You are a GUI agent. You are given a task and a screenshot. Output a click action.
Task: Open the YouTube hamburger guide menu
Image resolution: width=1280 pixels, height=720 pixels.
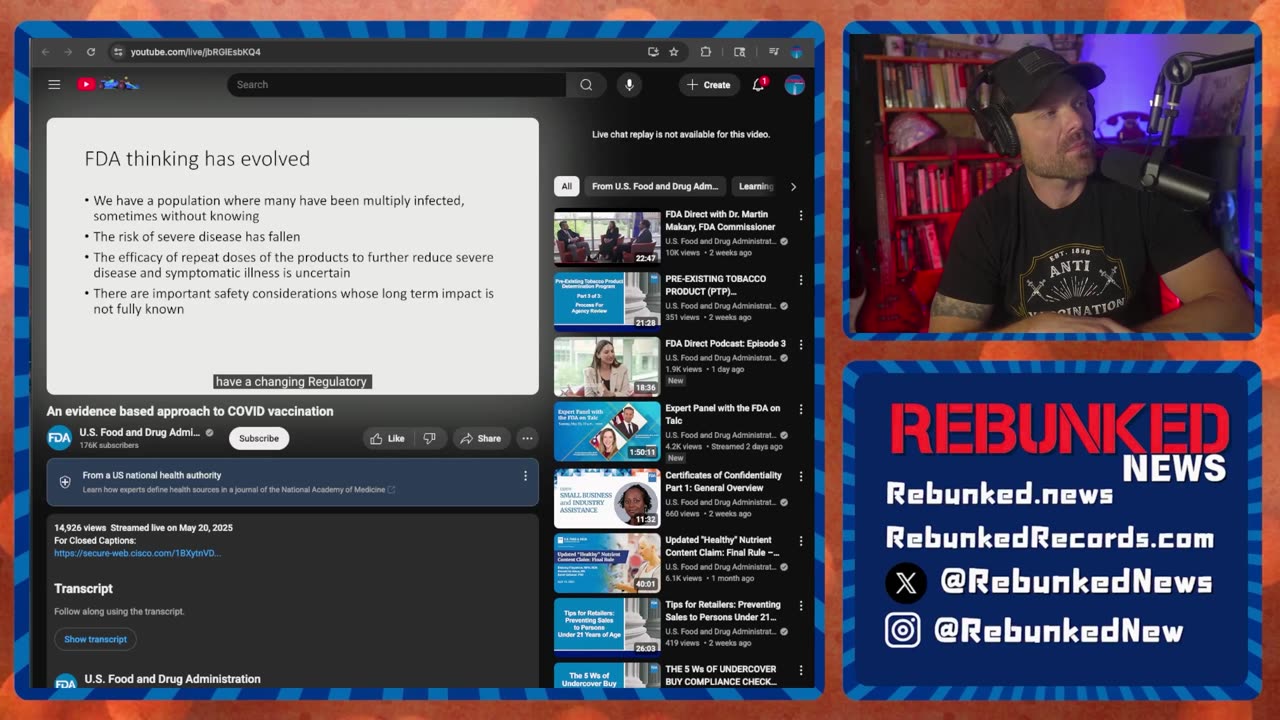(54, 85)
